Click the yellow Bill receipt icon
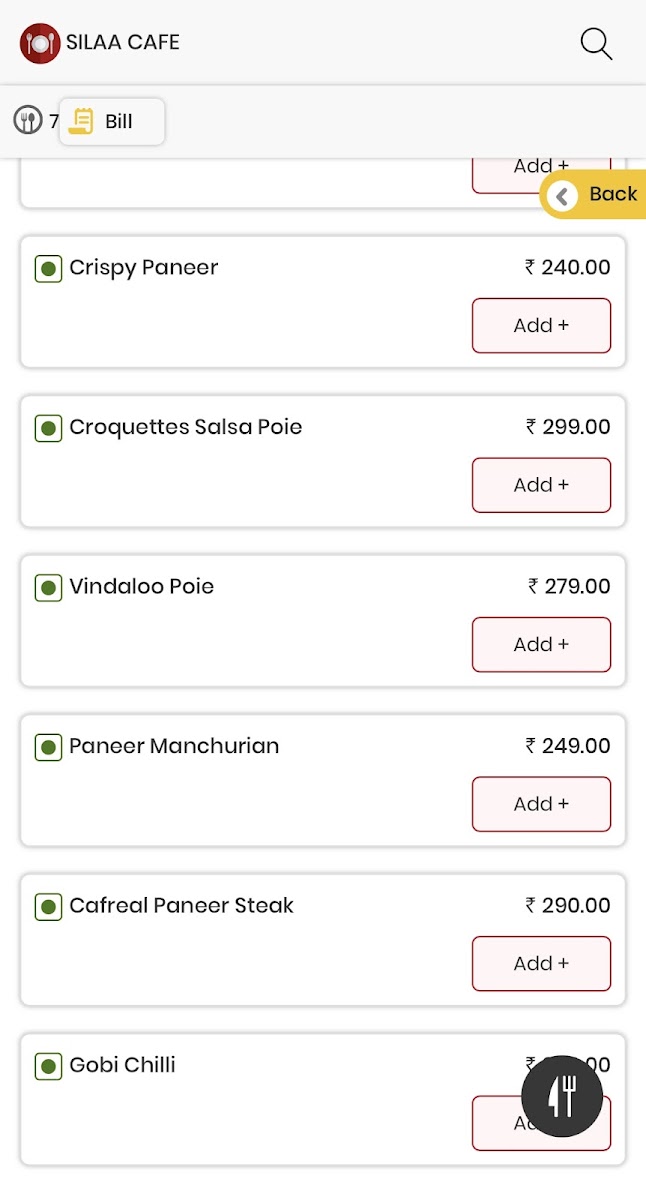 point(82,121)
